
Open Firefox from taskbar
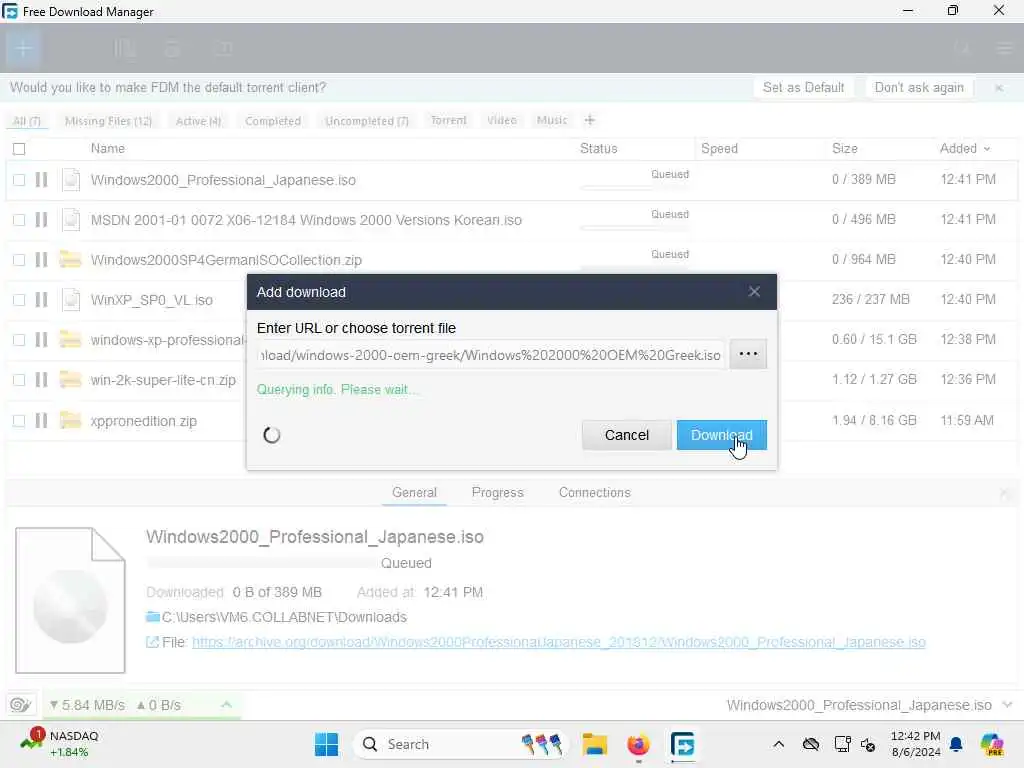(638, 744)
